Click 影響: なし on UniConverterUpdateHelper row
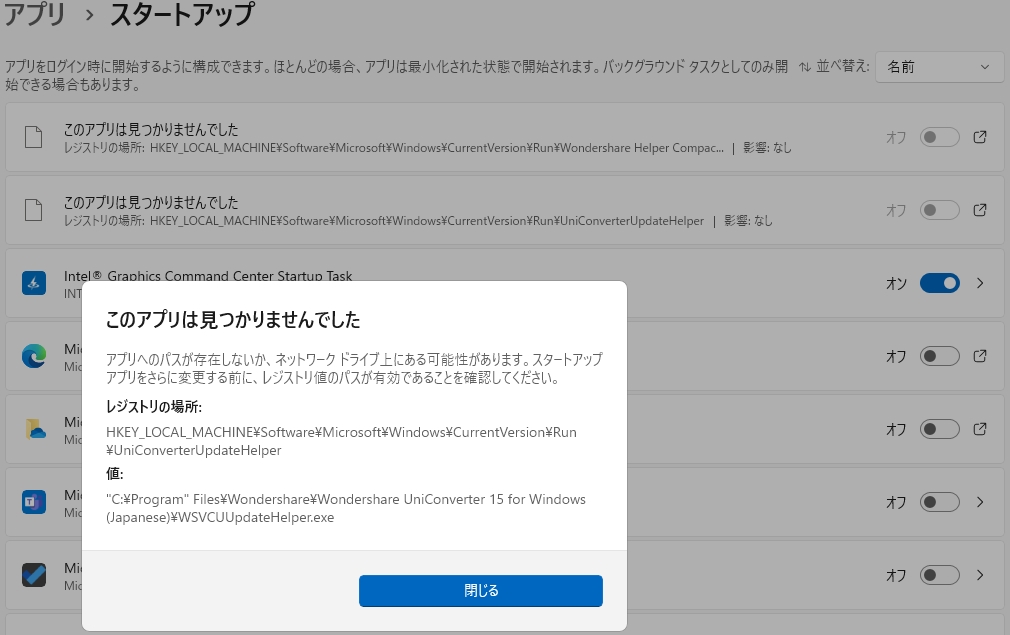Image resolution: width=1010 pixels, height=635 pixels. click(748, 220)
